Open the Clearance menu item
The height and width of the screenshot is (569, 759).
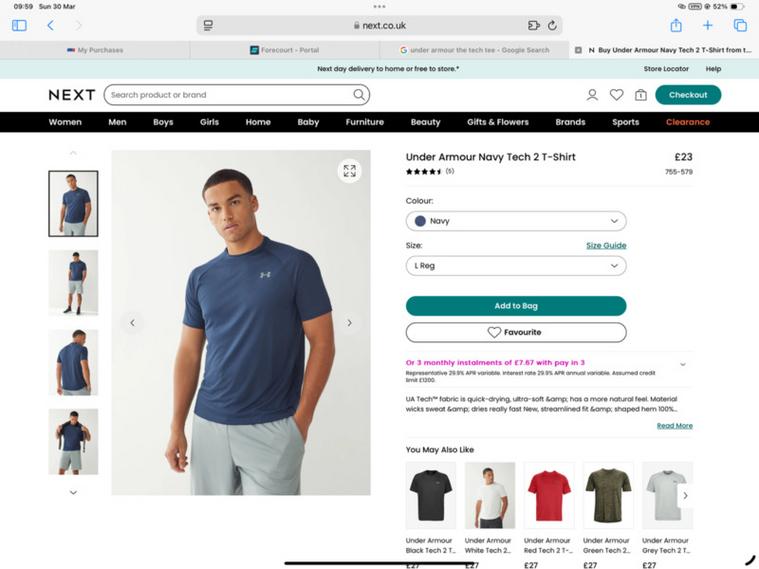pos(688,122)
